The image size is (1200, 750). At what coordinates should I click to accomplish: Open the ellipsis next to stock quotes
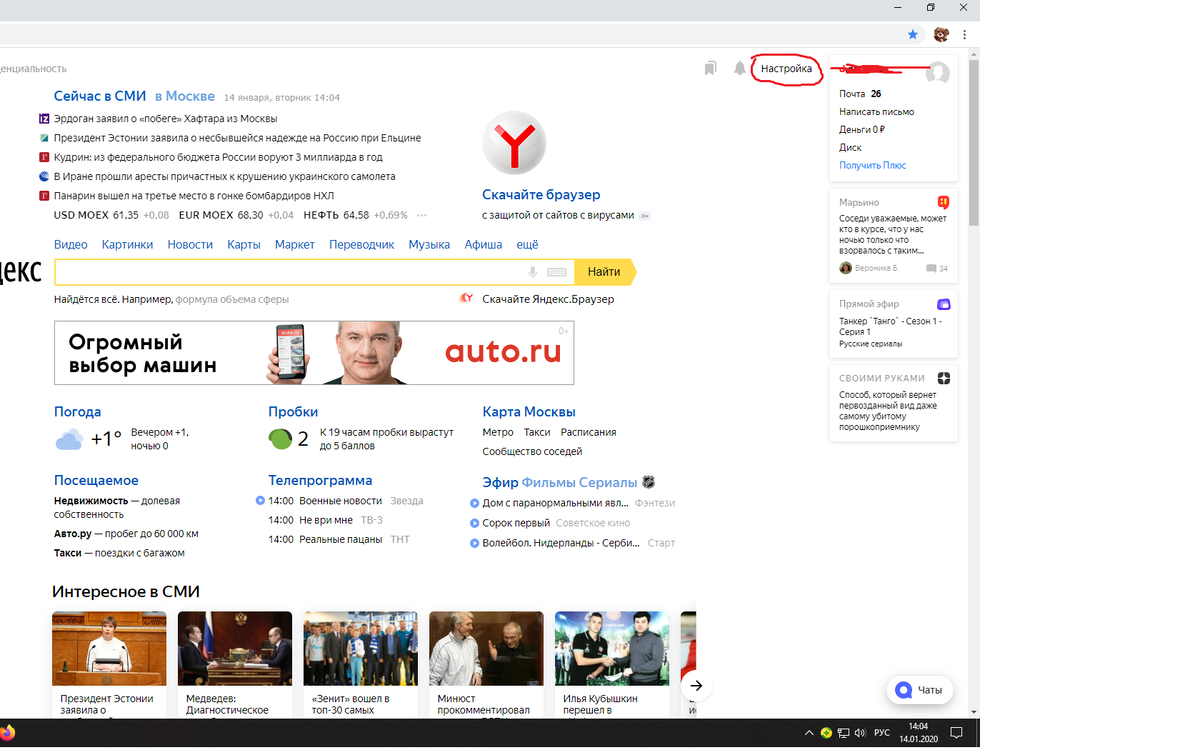[421, 215]
